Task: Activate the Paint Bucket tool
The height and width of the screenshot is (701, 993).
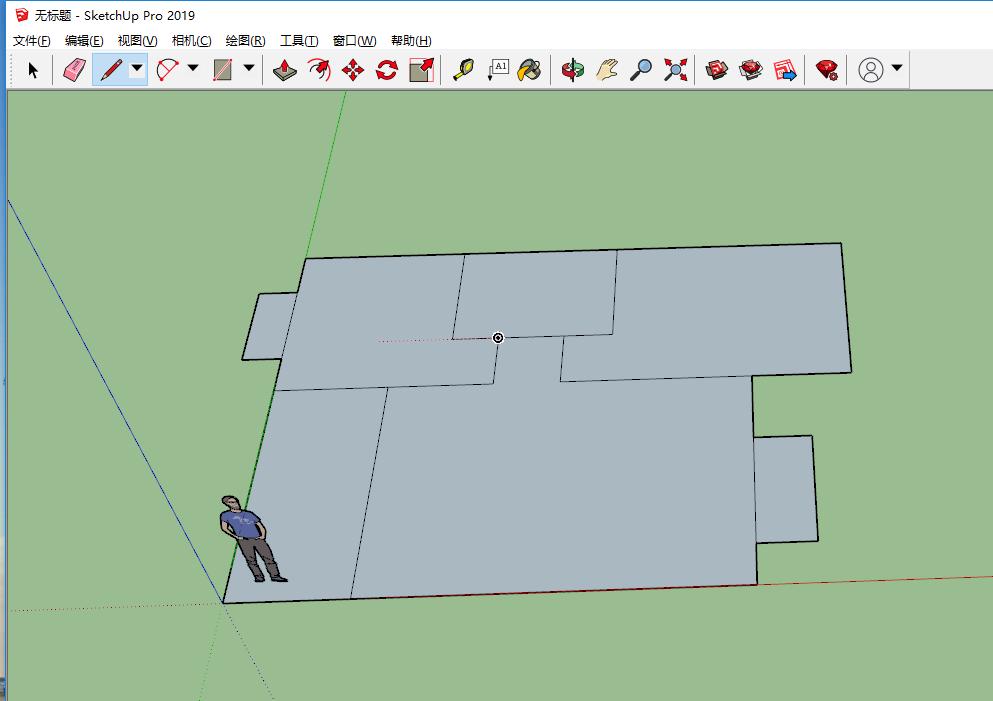Action: (530, 70)
